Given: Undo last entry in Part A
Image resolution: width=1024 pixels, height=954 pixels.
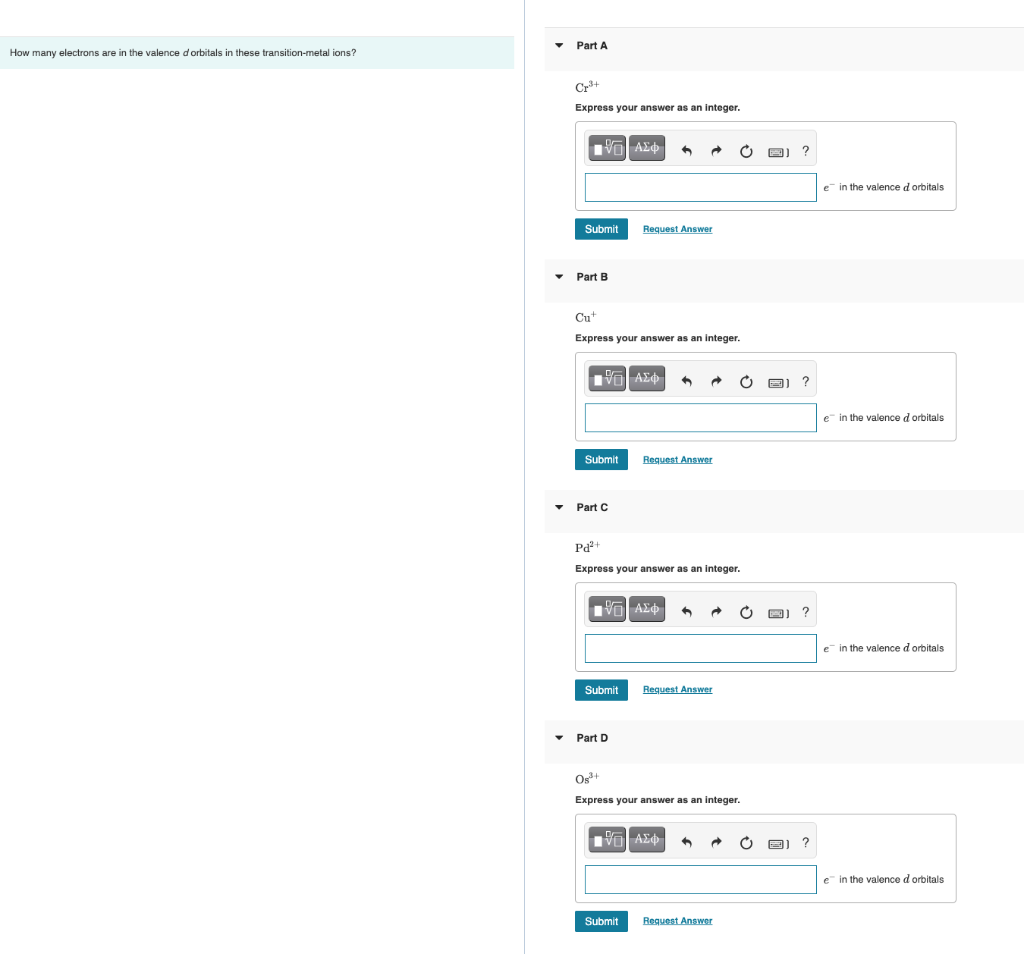Looking at the screenshot, I should tap(686, 151).
